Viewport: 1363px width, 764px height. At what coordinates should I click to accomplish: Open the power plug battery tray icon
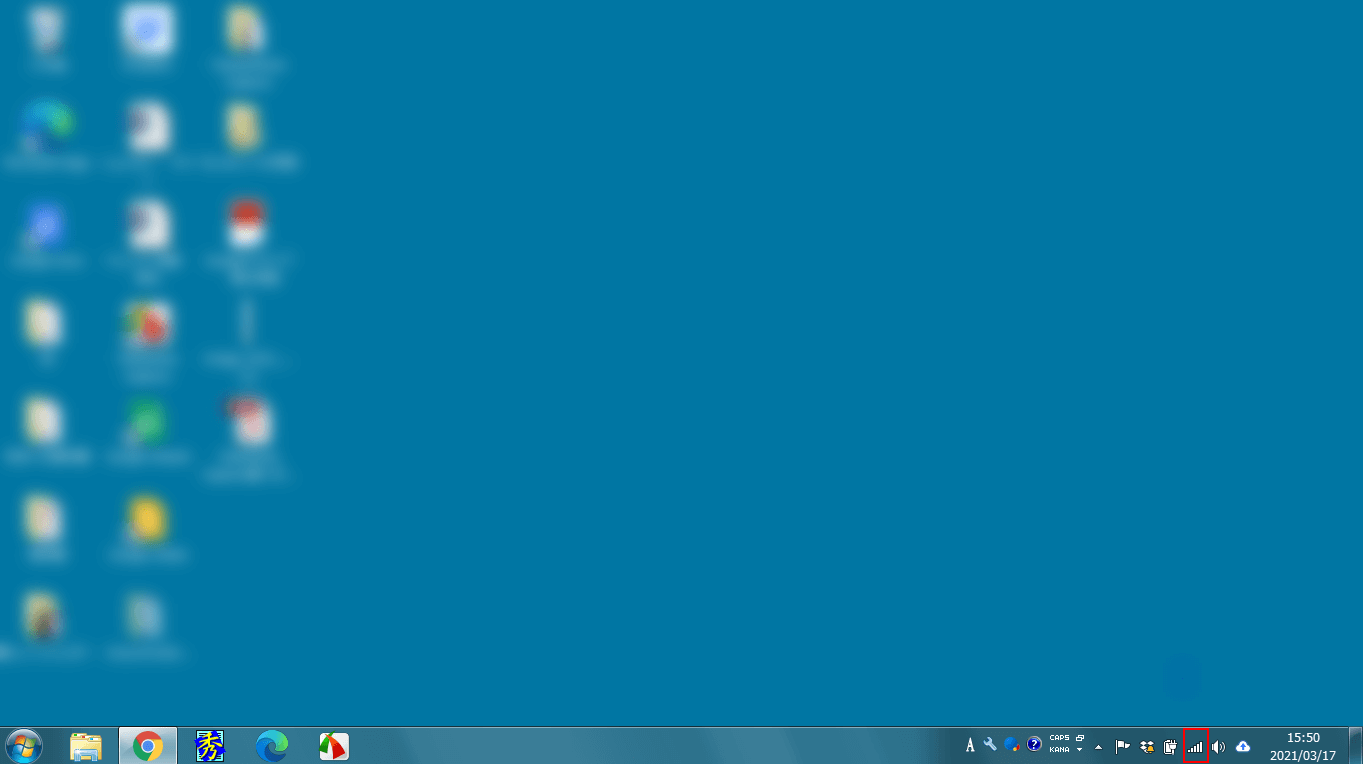[1170, 746]
